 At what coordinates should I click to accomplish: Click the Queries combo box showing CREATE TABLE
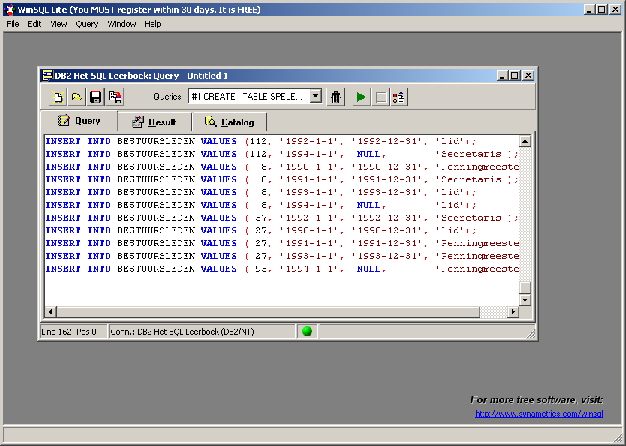click(x=255, y=96)
